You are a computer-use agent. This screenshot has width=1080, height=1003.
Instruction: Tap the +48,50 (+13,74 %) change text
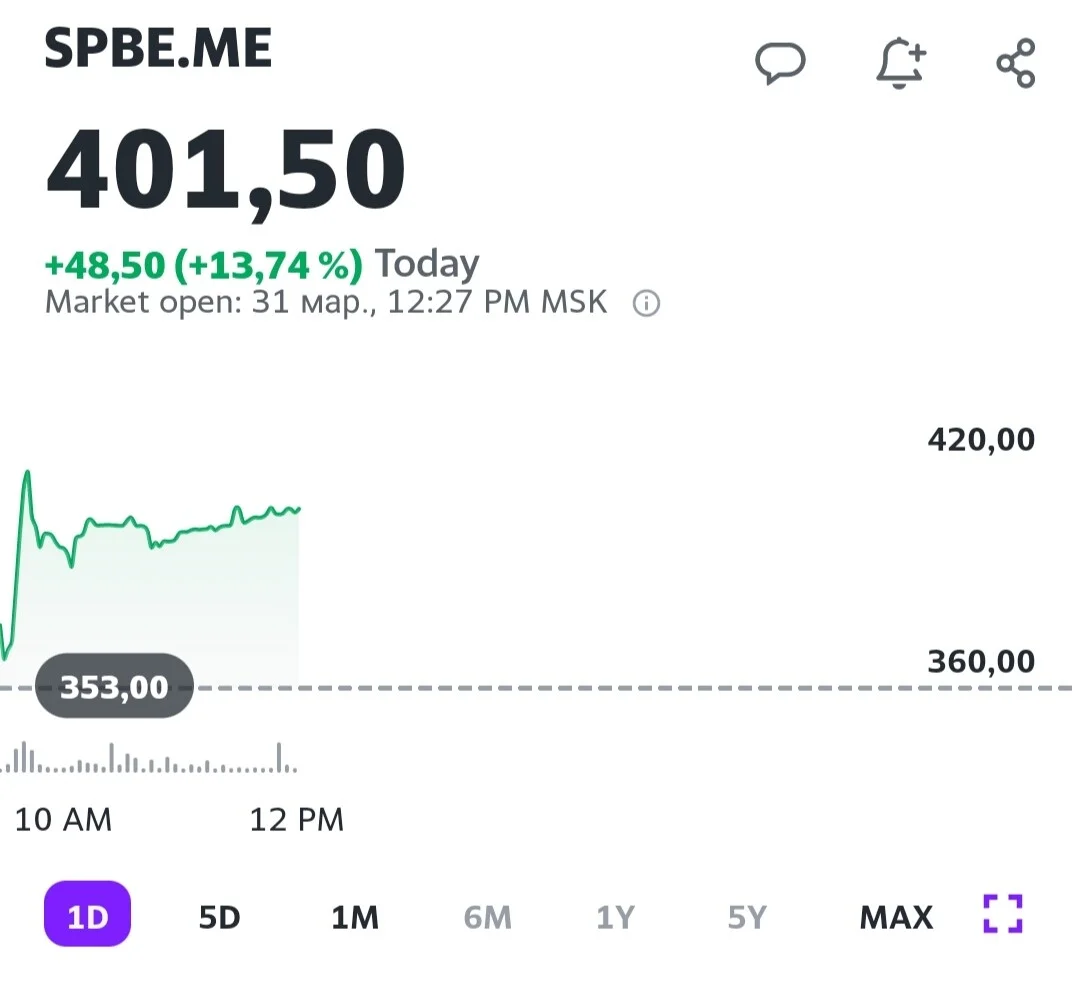coord(203,265)
